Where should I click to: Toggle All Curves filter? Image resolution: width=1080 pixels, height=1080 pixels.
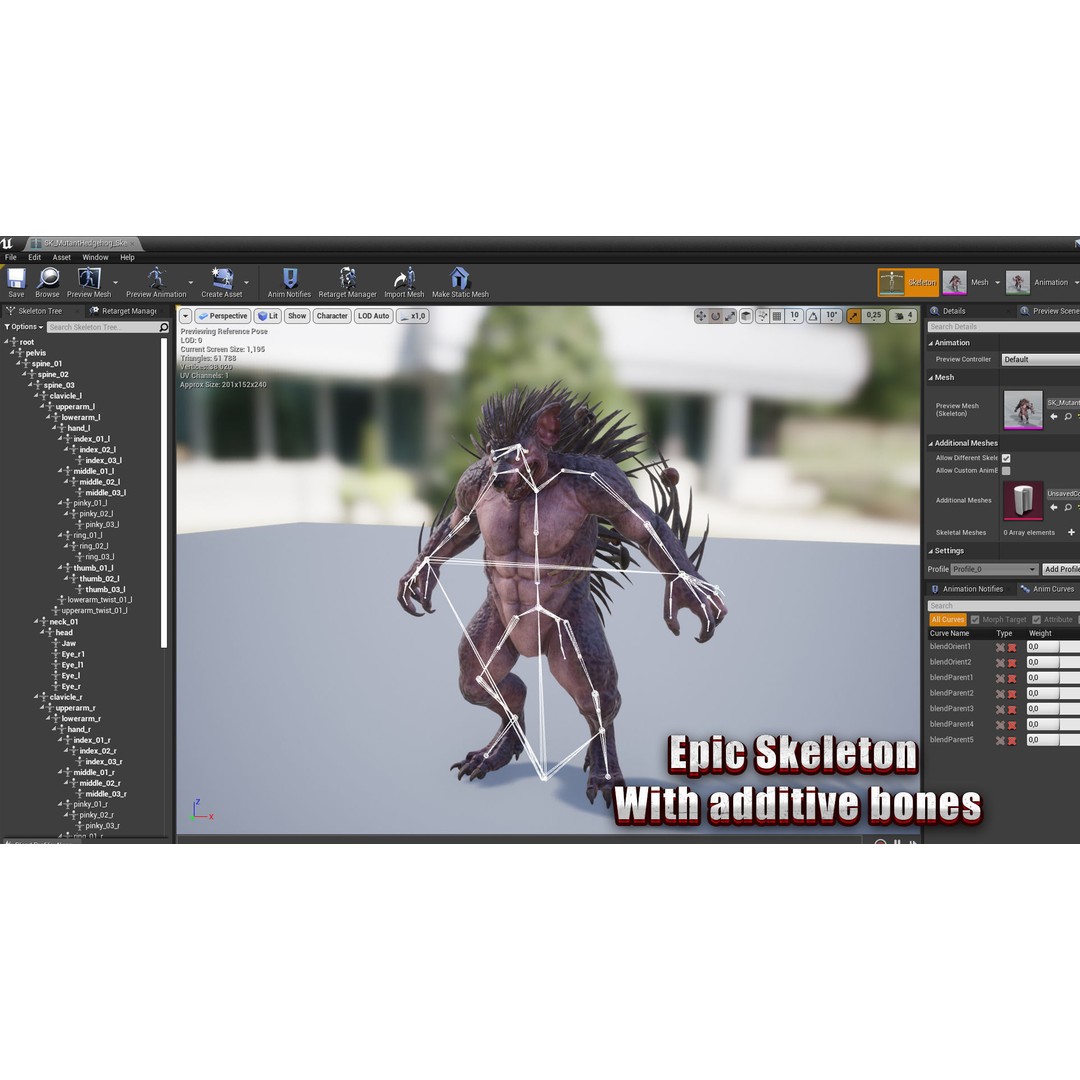tap(948, 620)
